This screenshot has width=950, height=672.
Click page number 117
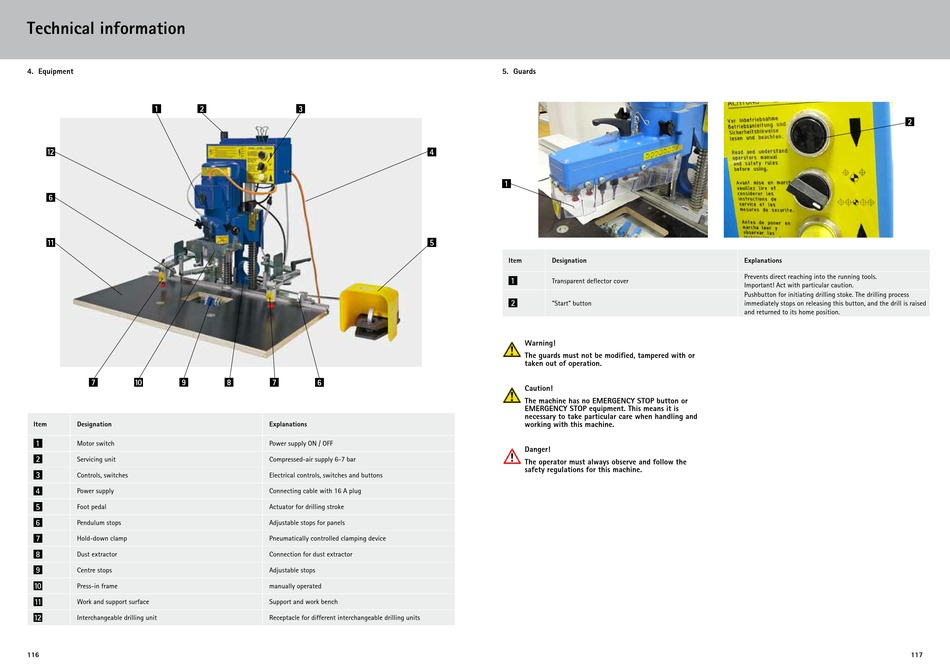click(917, 654)
